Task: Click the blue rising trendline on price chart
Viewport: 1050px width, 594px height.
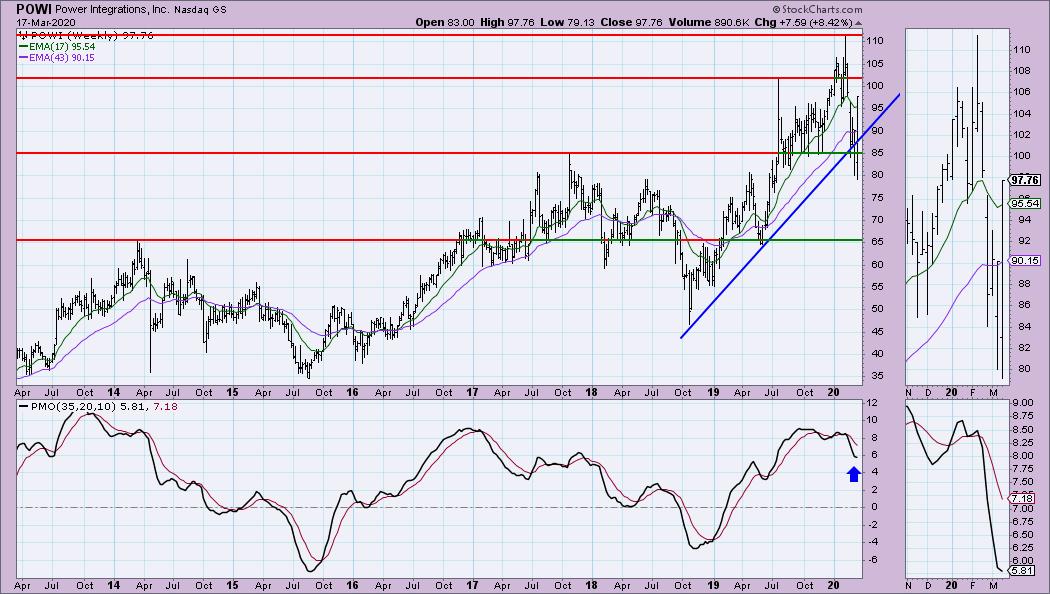Action: (790, 216)
